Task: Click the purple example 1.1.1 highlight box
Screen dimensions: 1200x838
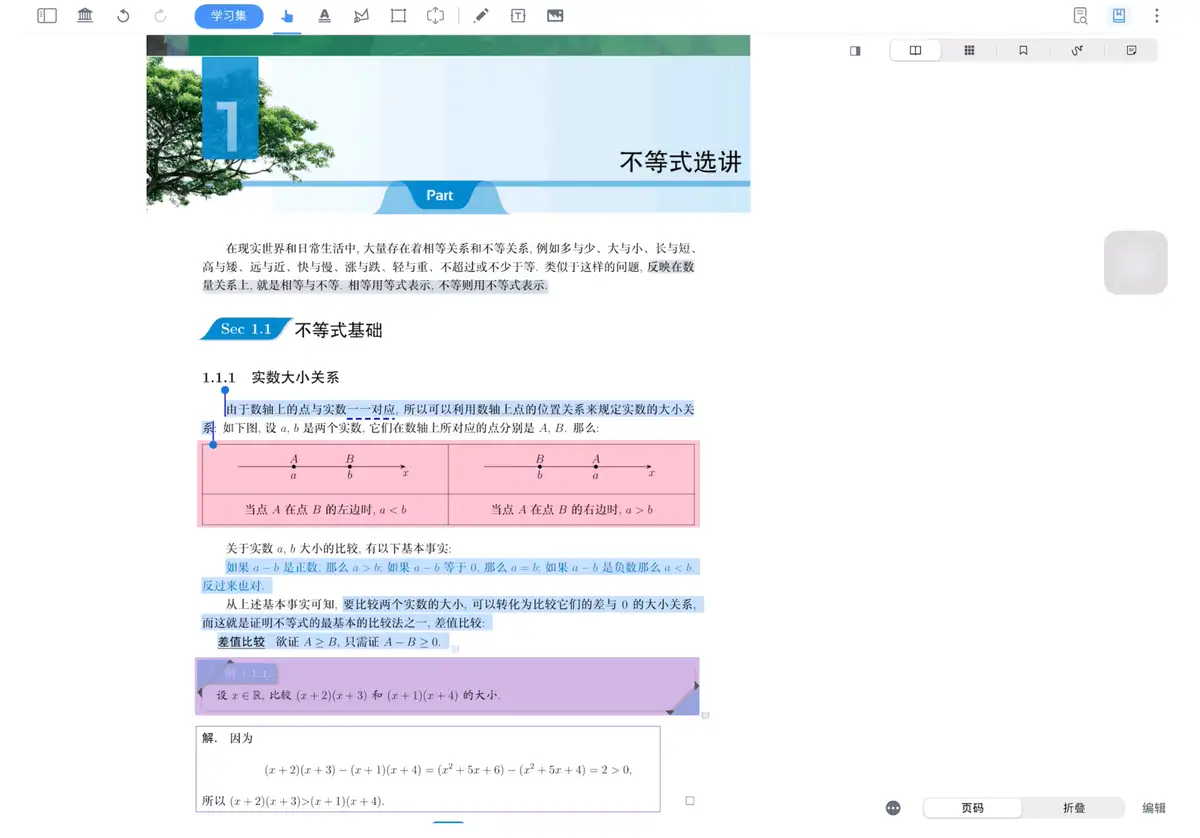Action: pos(447,686)
